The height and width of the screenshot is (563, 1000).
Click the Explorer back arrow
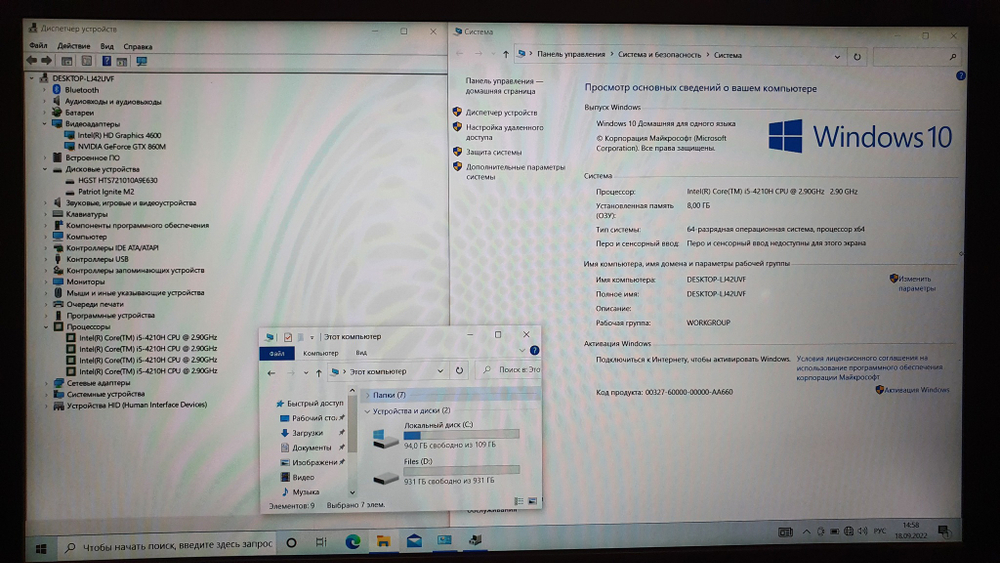coord(272,372)
